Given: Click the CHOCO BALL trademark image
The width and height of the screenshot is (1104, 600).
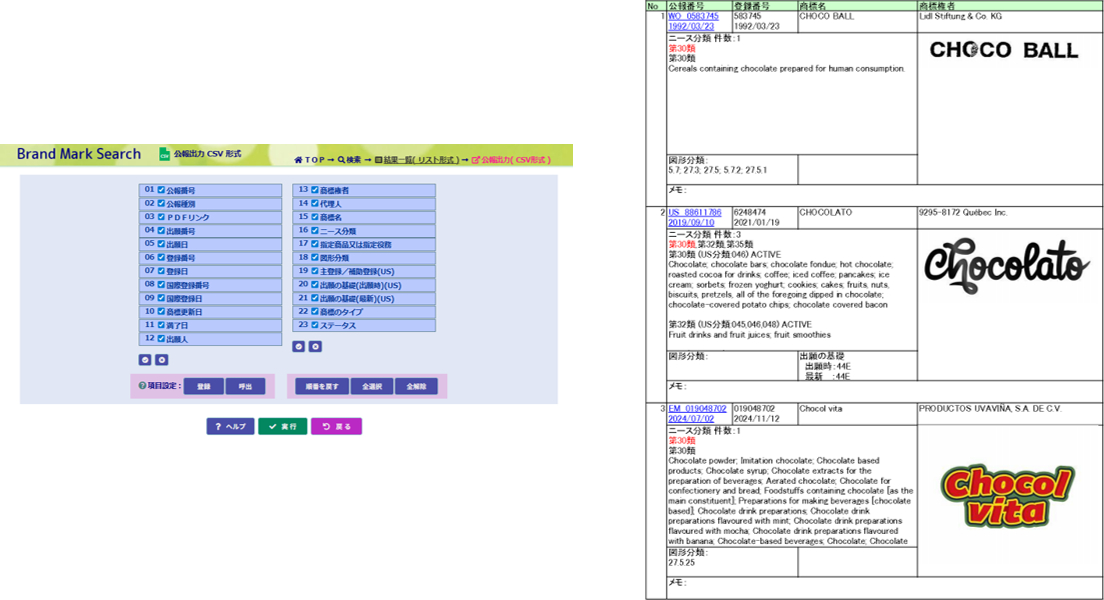Looking at the screenshot, I should 1004,50.
